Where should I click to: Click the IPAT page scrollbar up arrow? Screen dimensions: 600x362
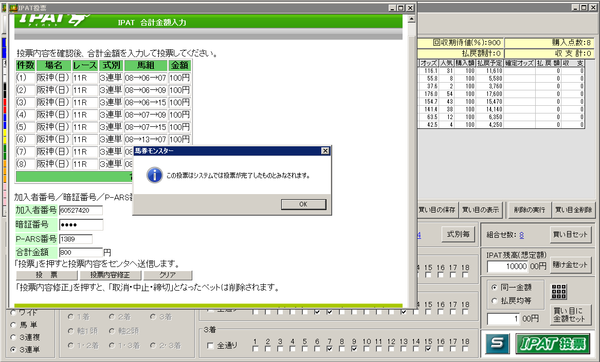411,19
